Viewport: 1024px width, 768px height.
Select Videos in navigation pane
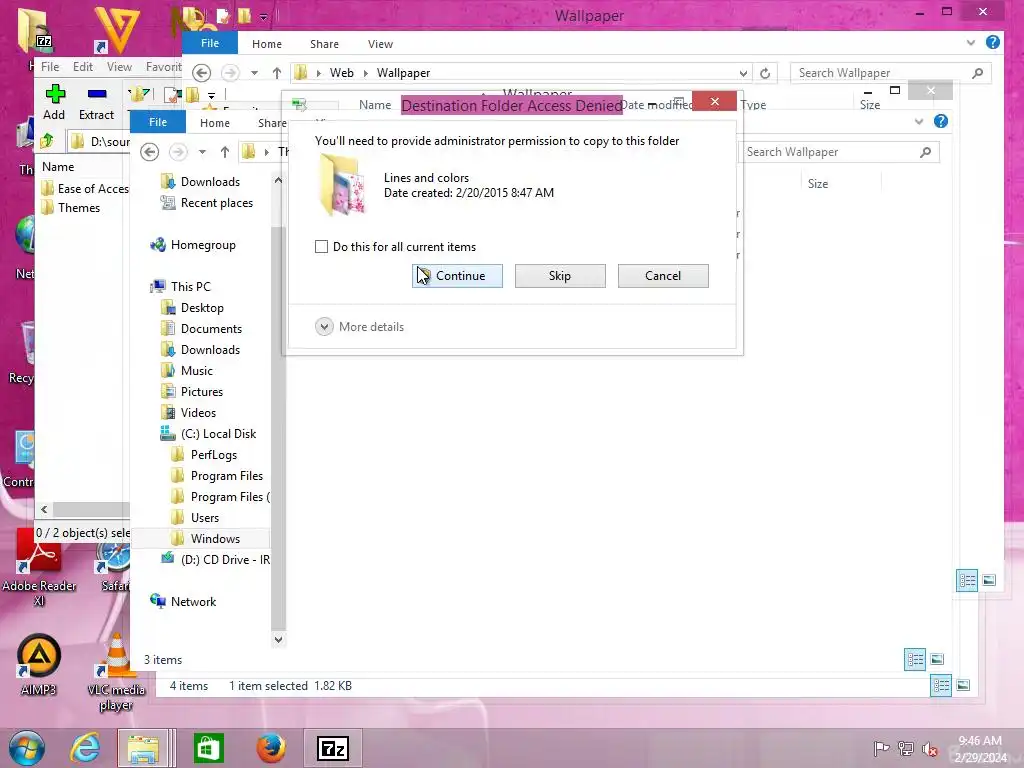click(x=189, y=413)
